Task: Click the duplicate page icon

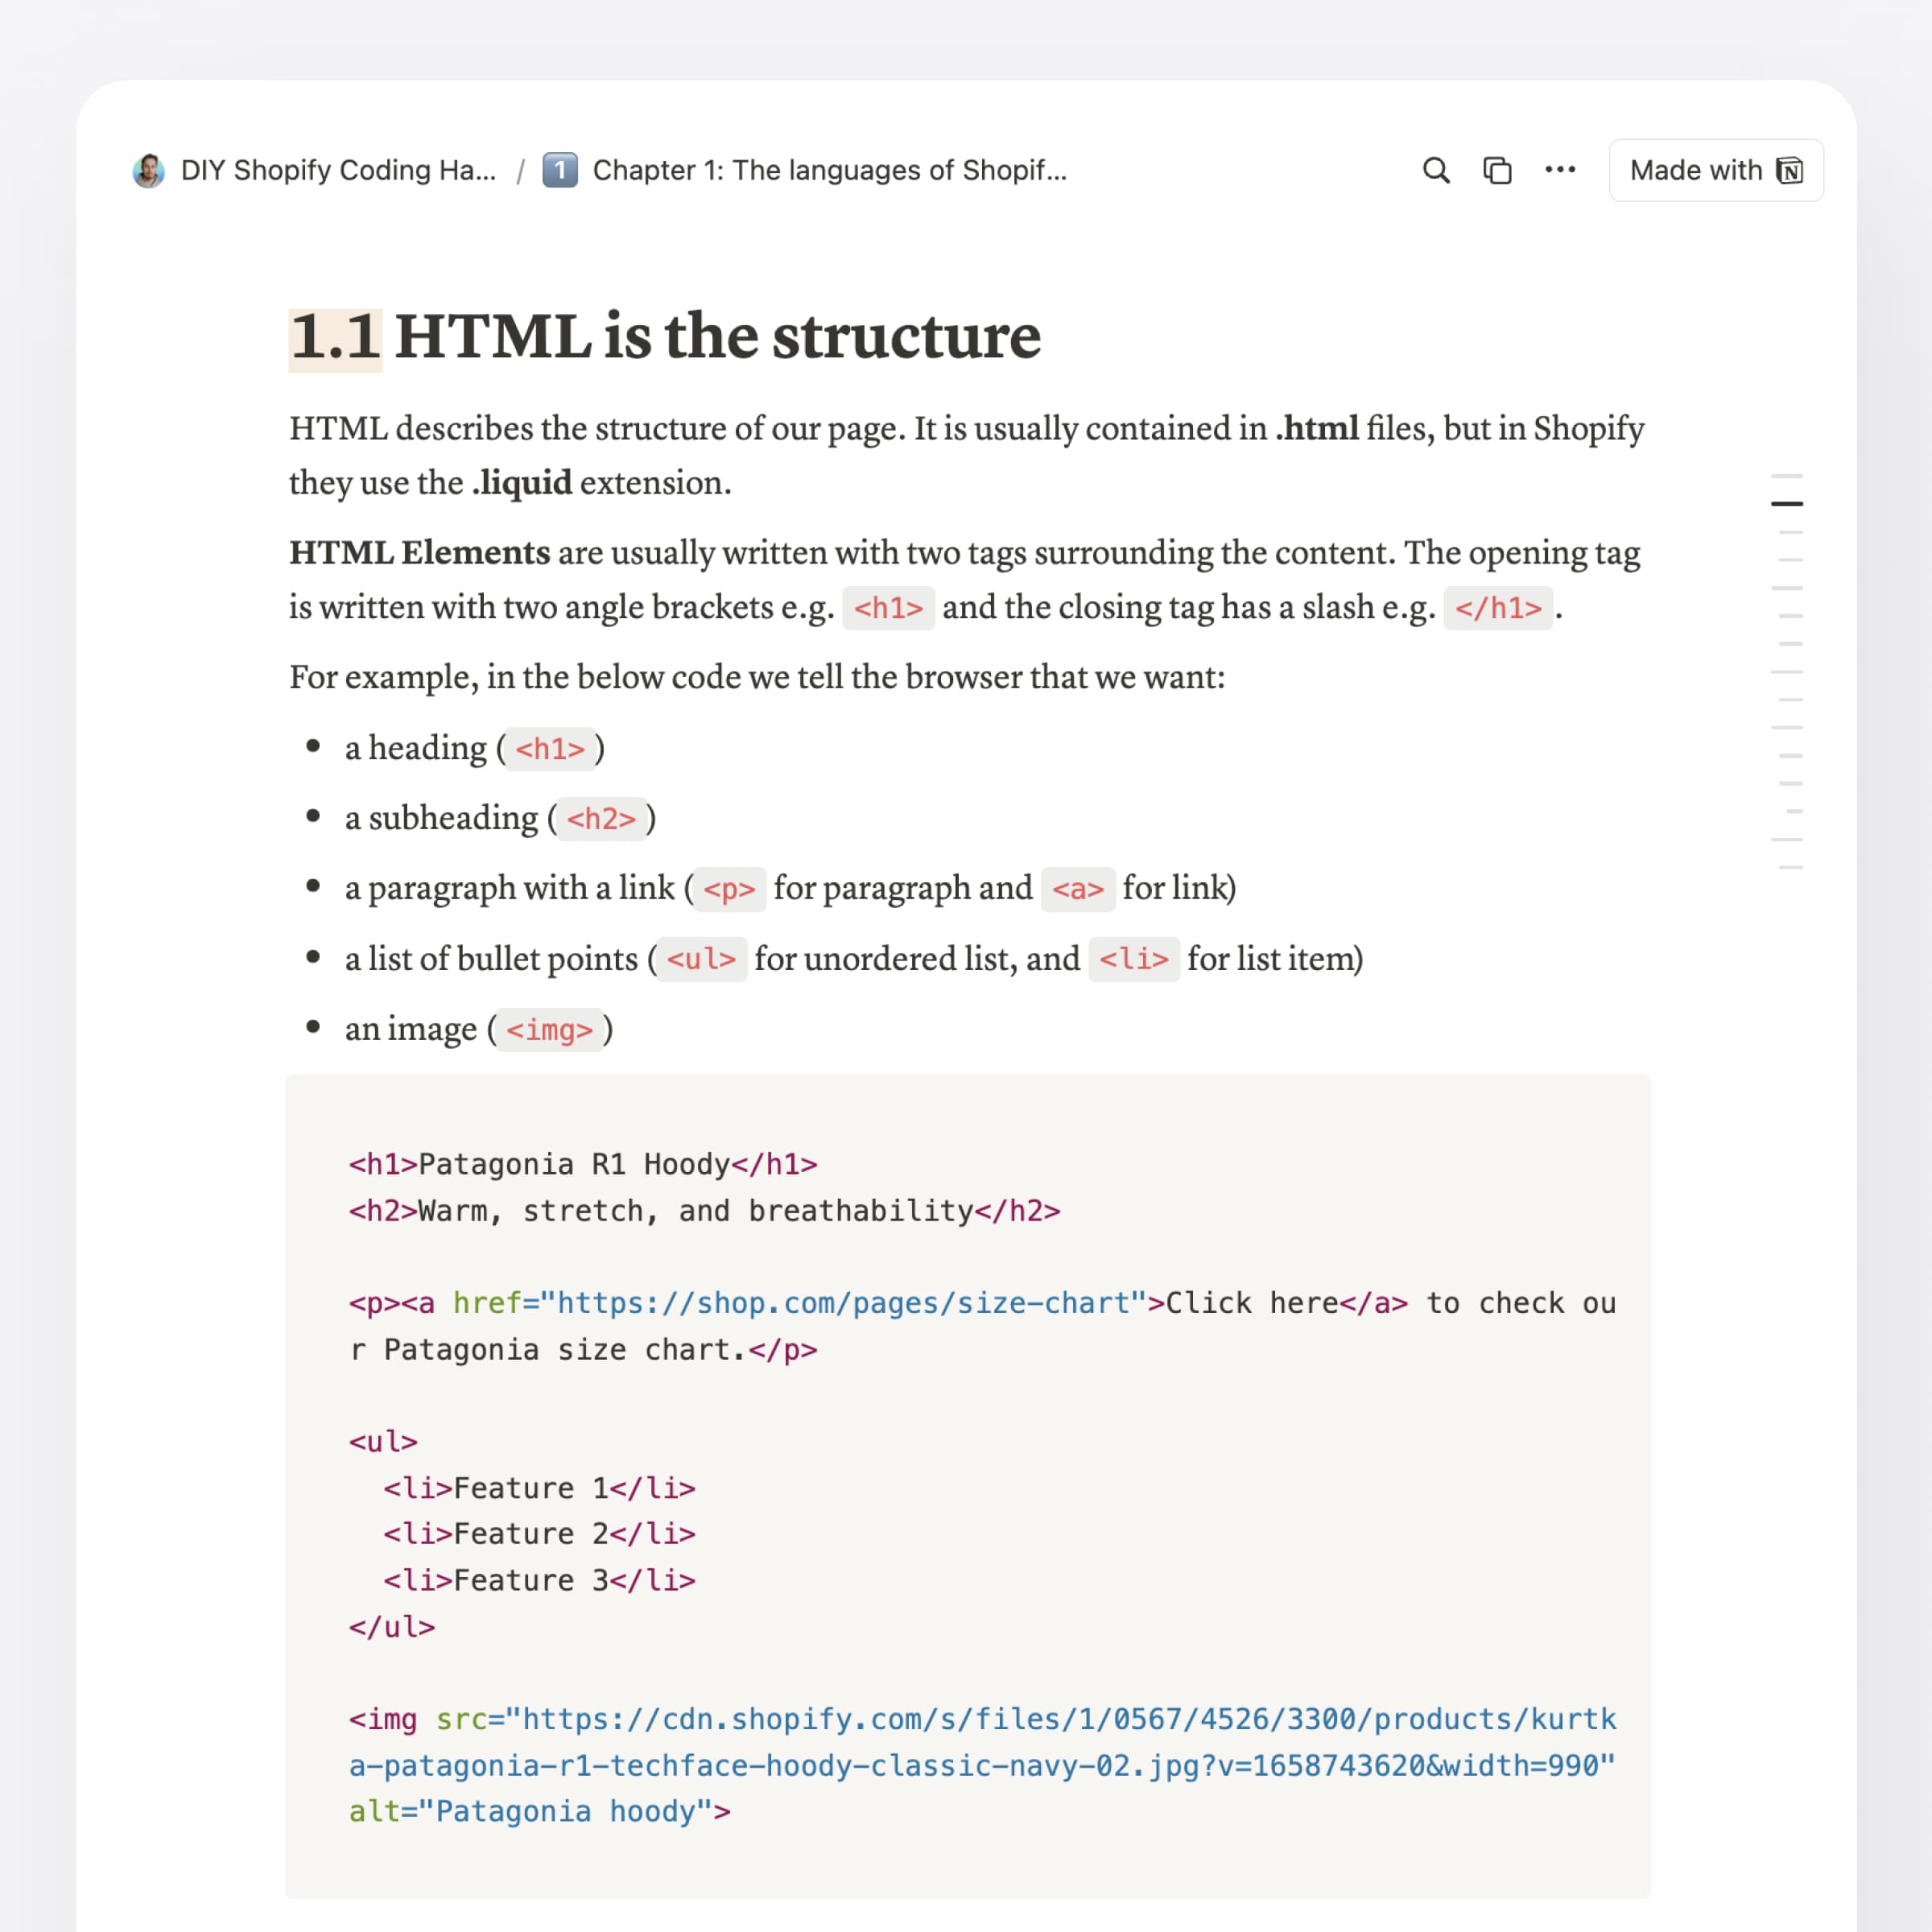Action: (x=1497, y=170)
